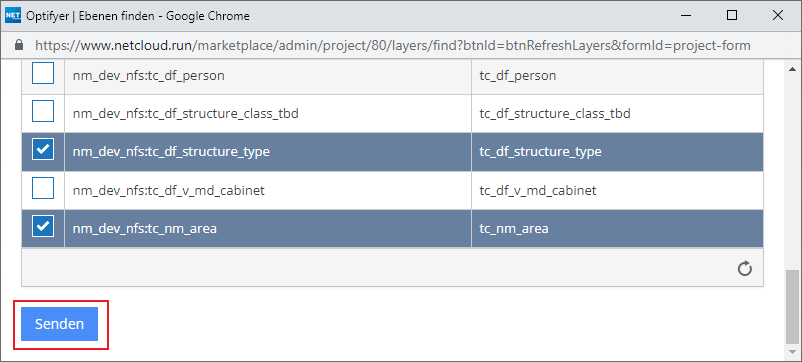
Task: Click the scrollbar up arrow
Action: pos(792,69)
